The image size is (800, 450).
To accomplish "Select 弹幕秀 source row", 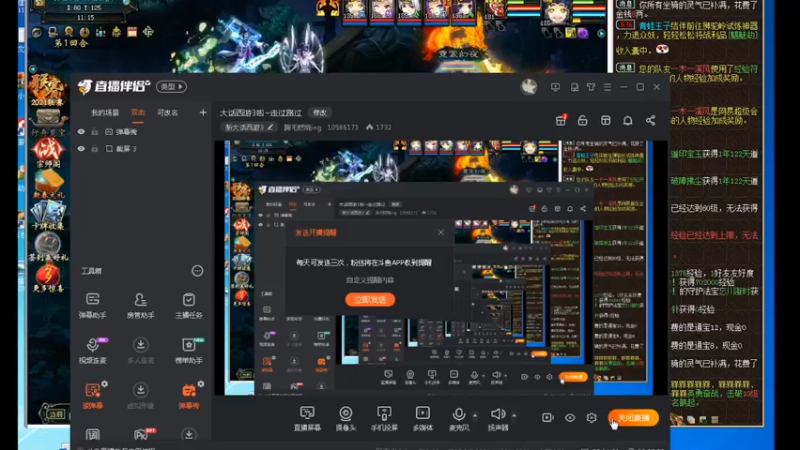I will click(141, 132).
